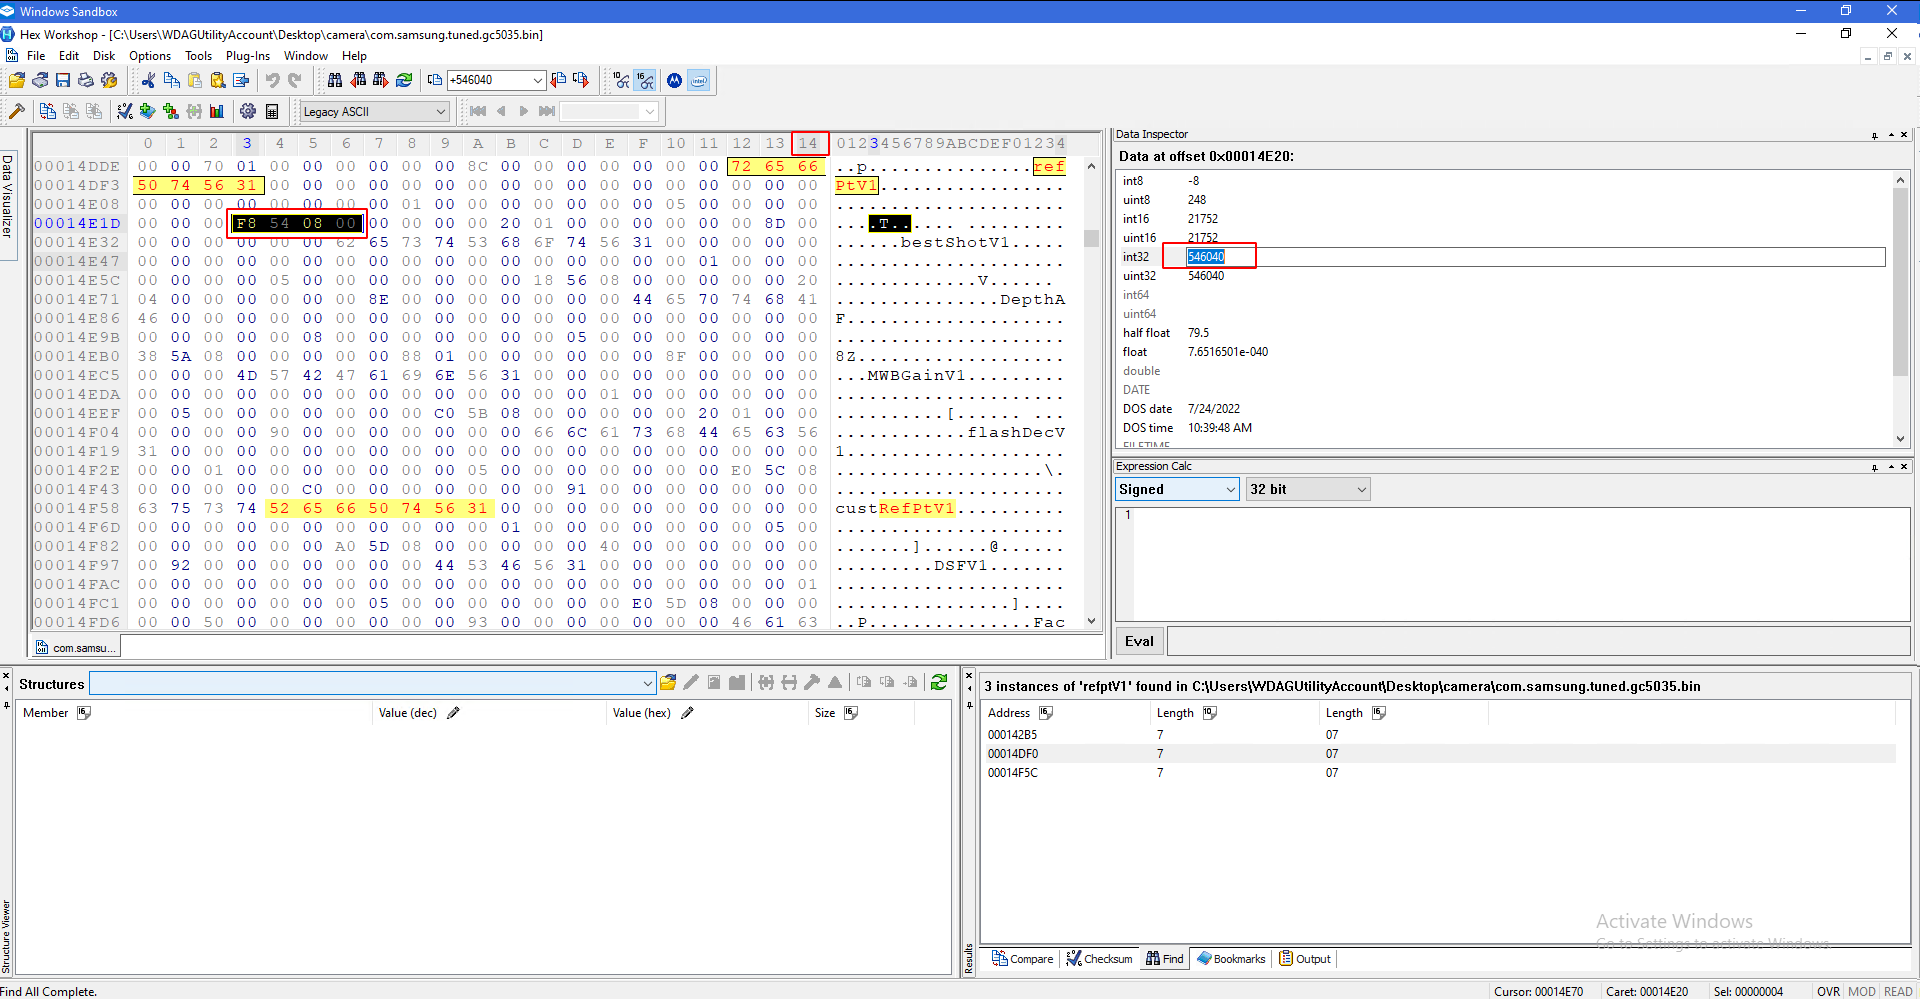
Task: Switch to the Find results tab
Action: coord(1165,959)
